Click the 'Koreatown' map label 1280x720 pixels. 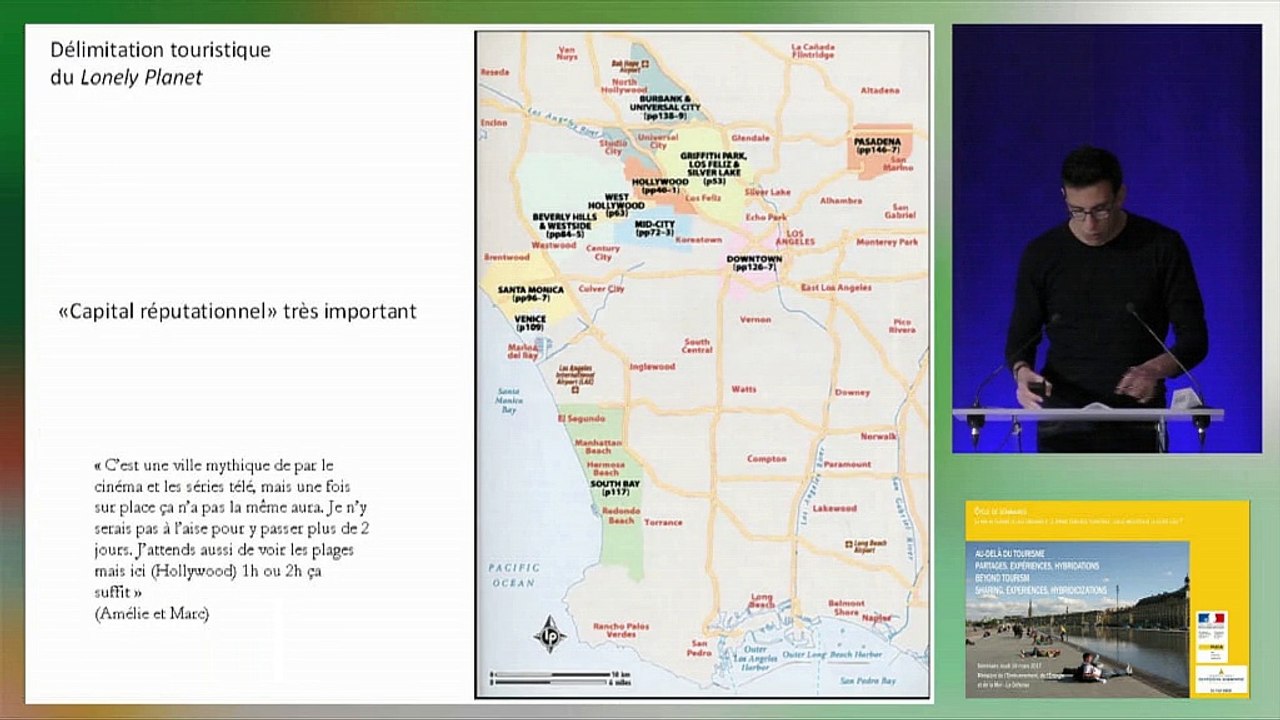tap(698, 240)
